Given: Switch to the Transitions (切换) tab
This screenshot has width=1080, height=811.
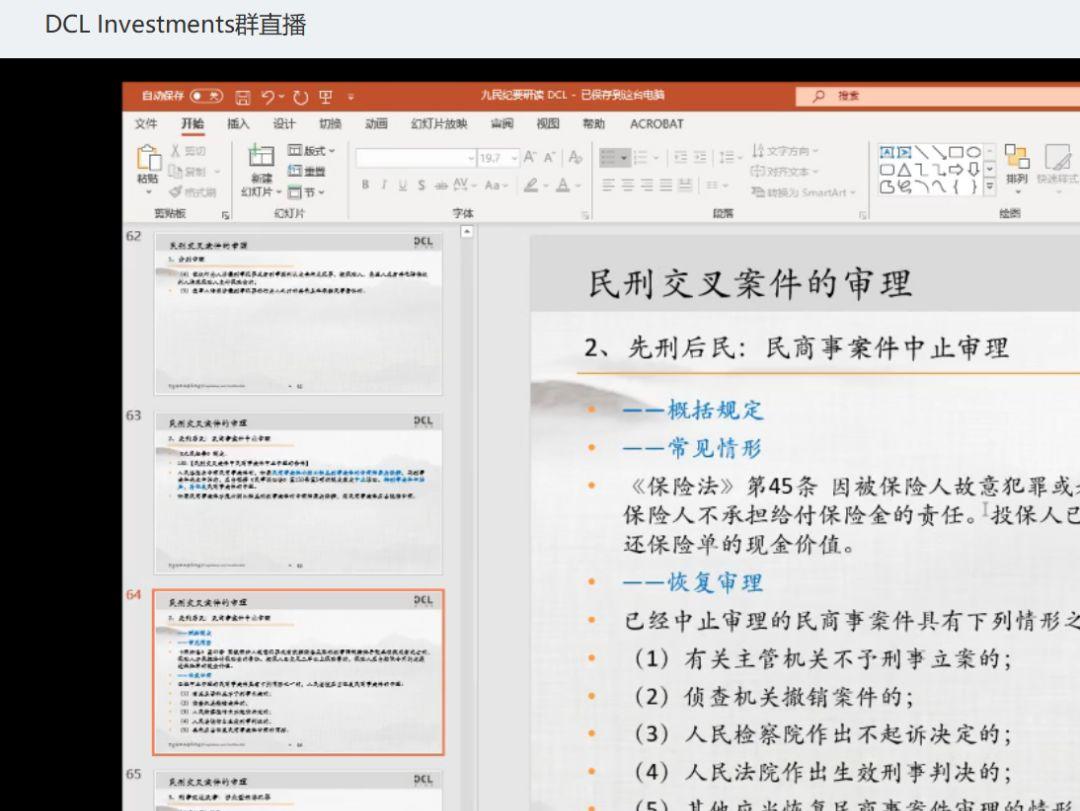Looking at the screenshot, I should [330, 124].
